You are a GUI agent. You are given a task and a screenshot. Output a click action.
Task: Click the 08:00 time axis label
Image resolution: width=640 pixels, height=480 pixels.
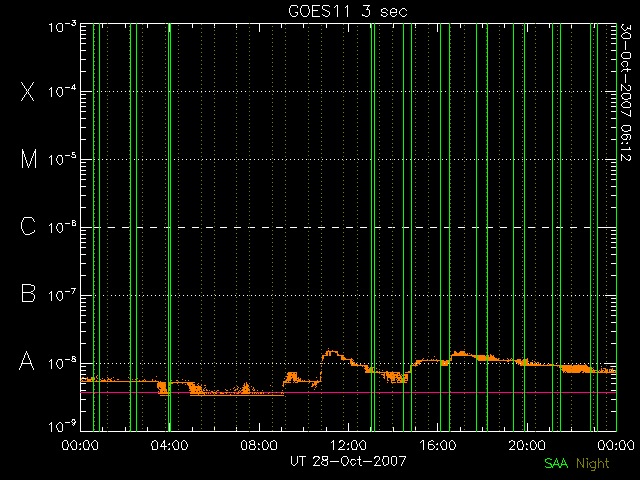tap(259, 444)
